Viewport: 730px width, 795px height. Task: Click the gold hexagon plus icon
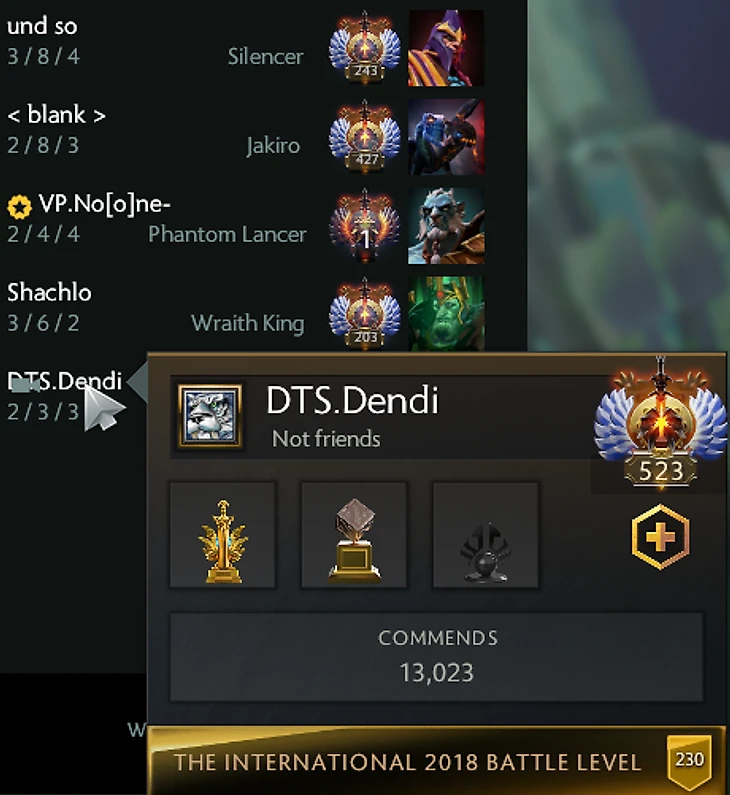(661, 536)
